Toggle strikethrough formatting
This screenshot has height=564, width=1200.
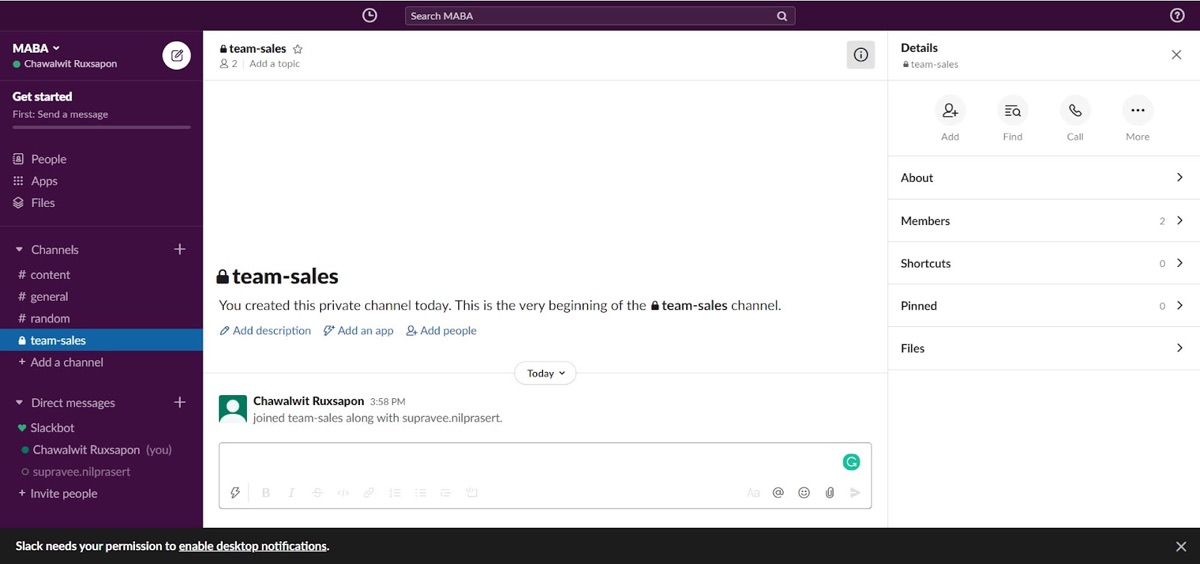coord(317,493)
